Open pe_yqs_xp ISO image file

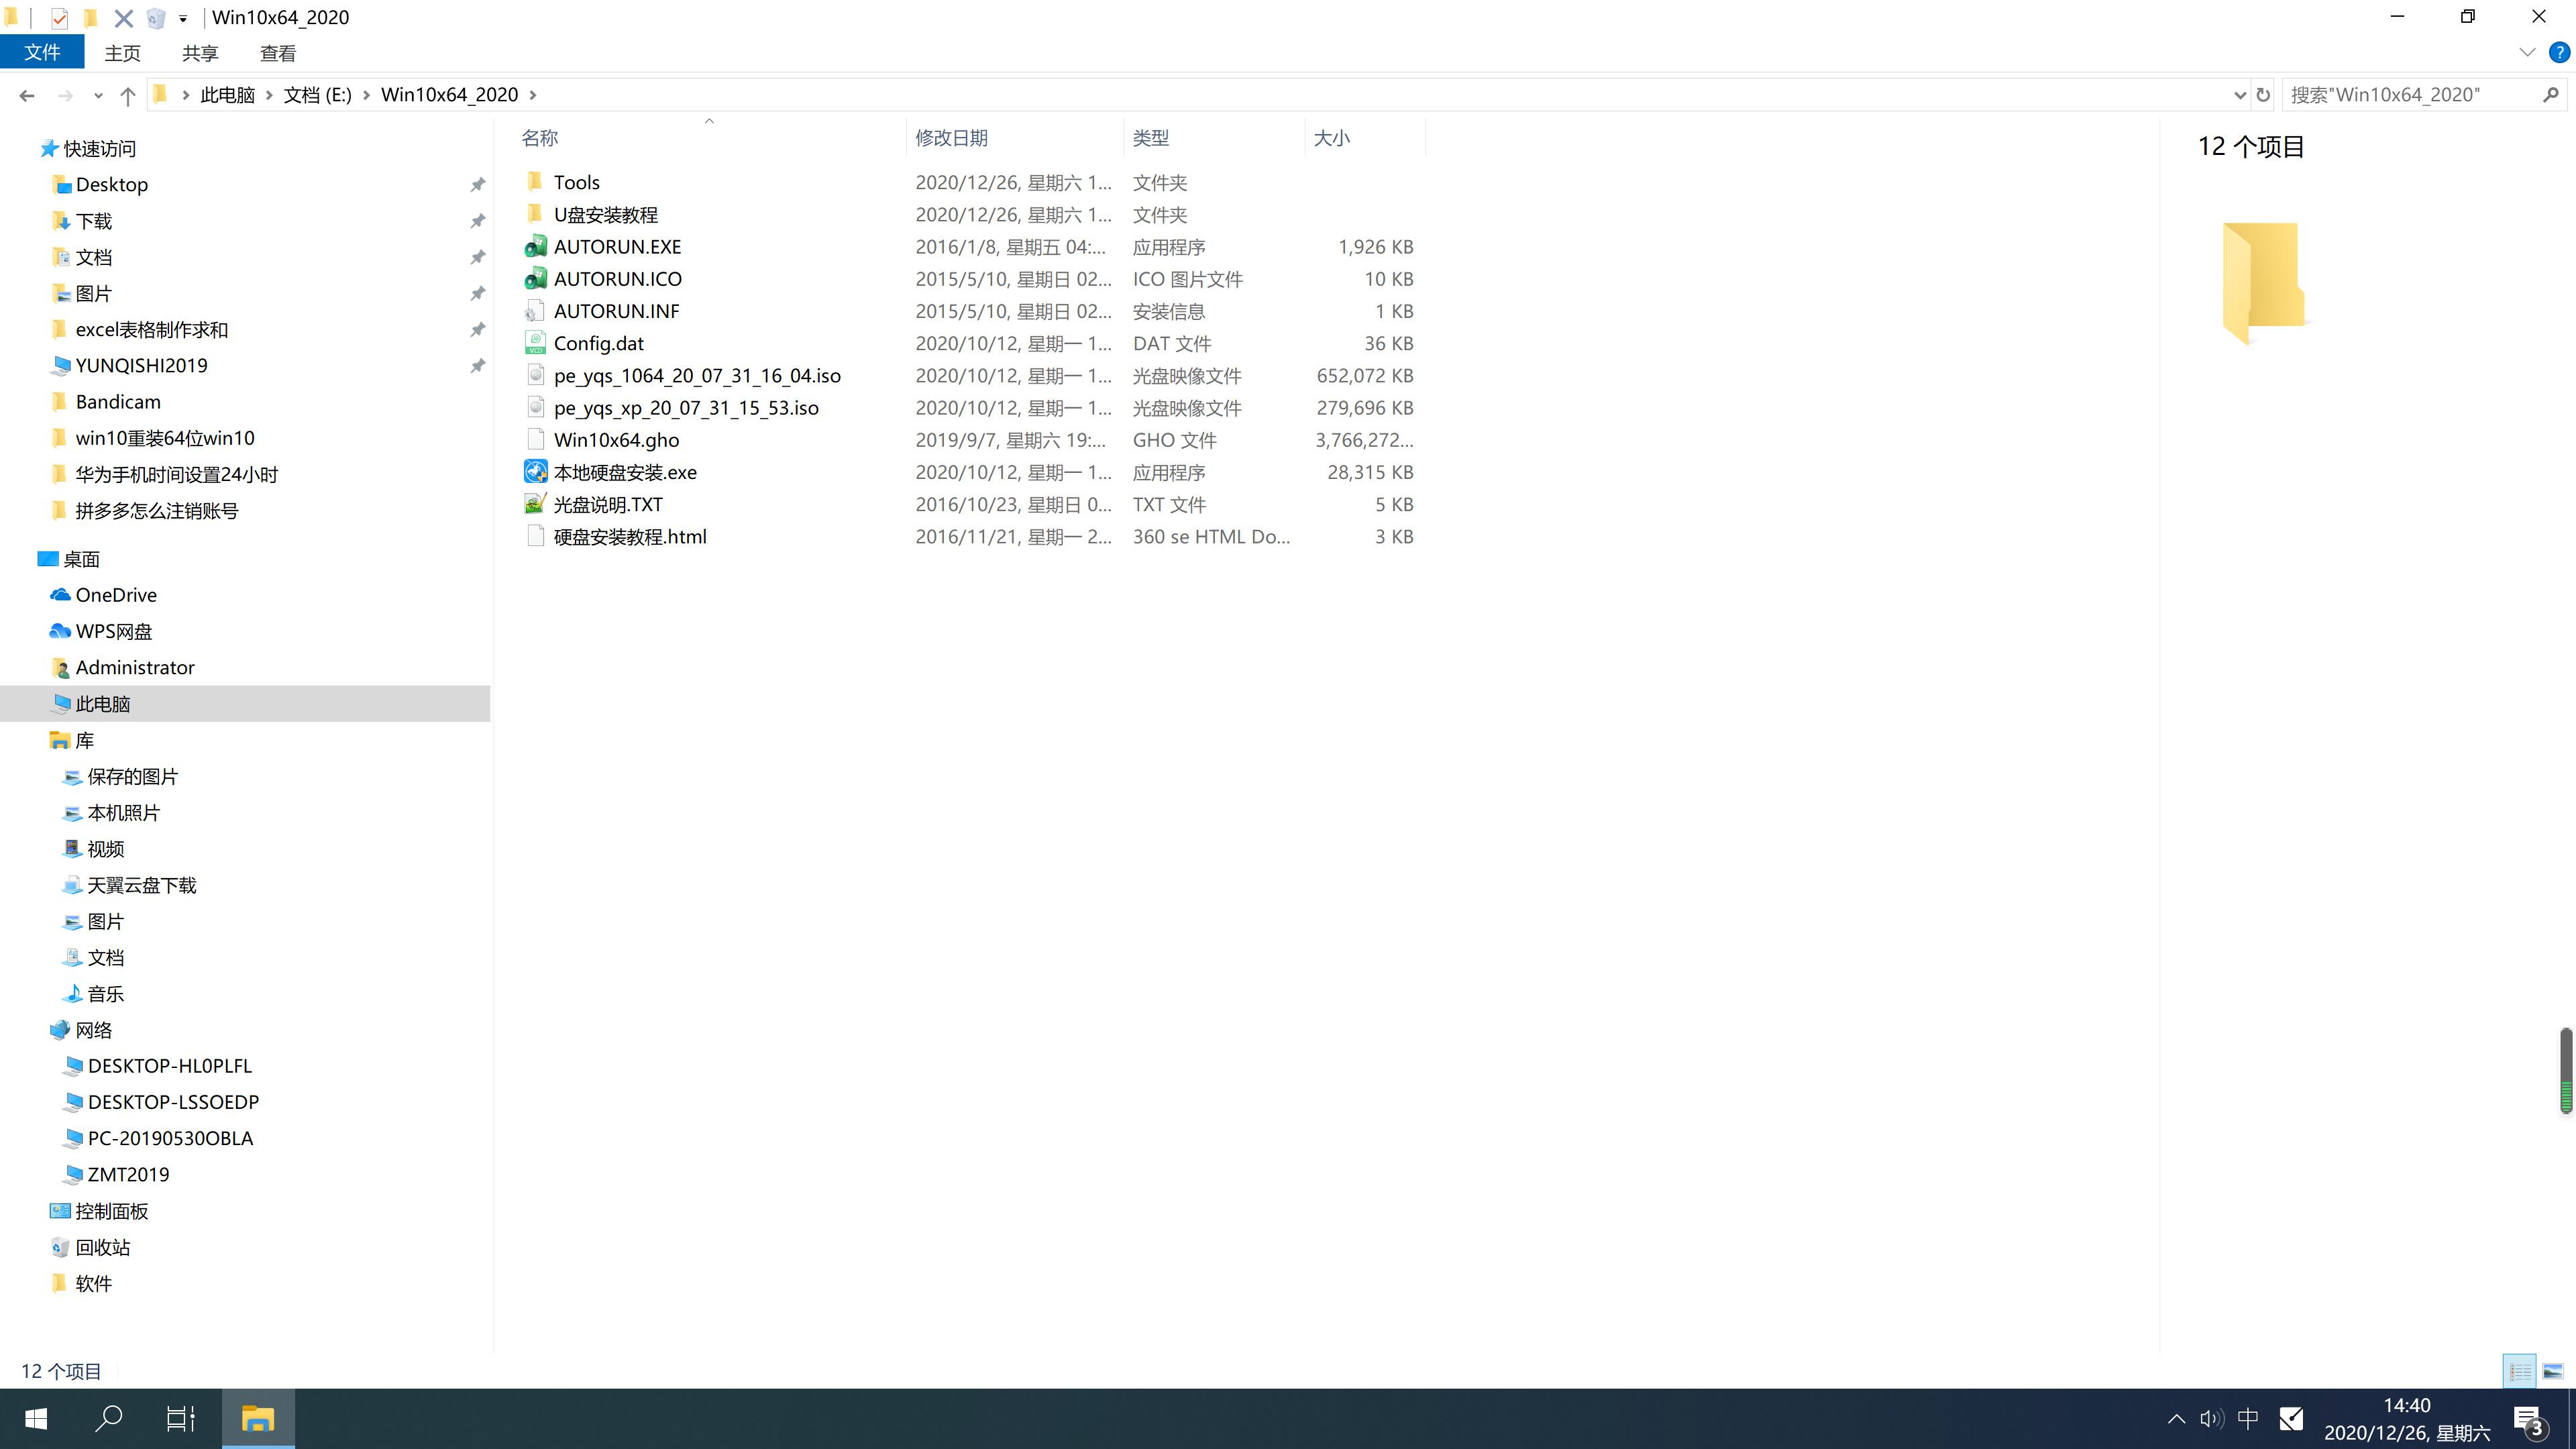point(686,407)
